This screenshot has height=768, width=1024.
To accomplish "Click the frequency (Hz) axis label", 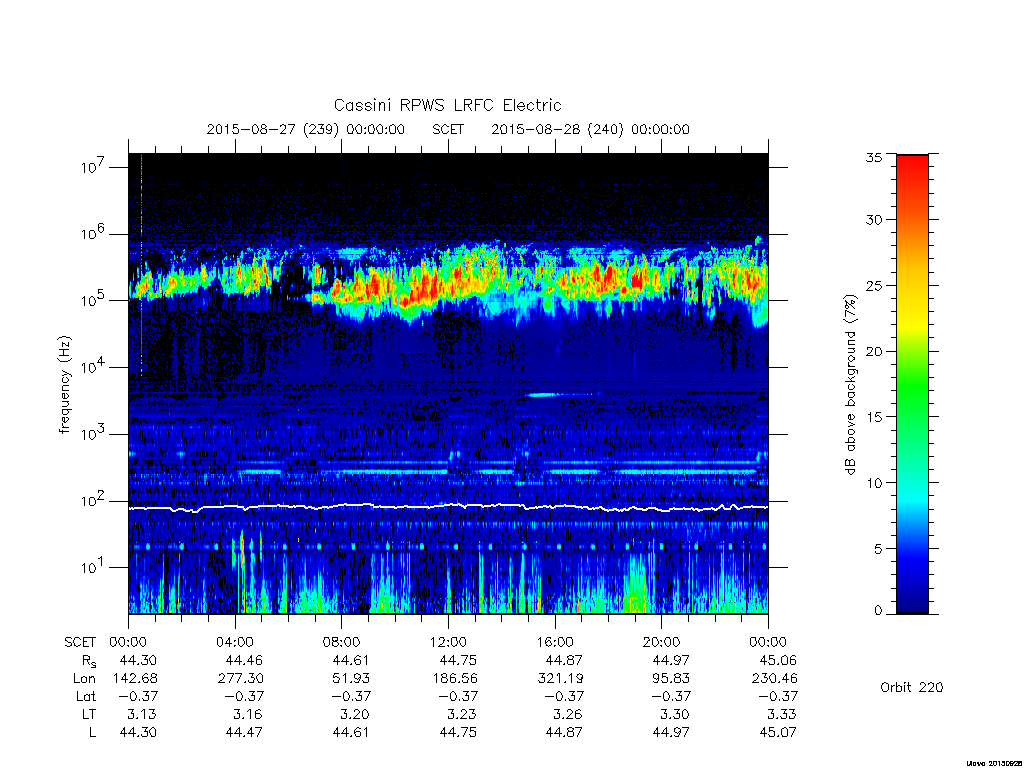I will tap(64, 385).
